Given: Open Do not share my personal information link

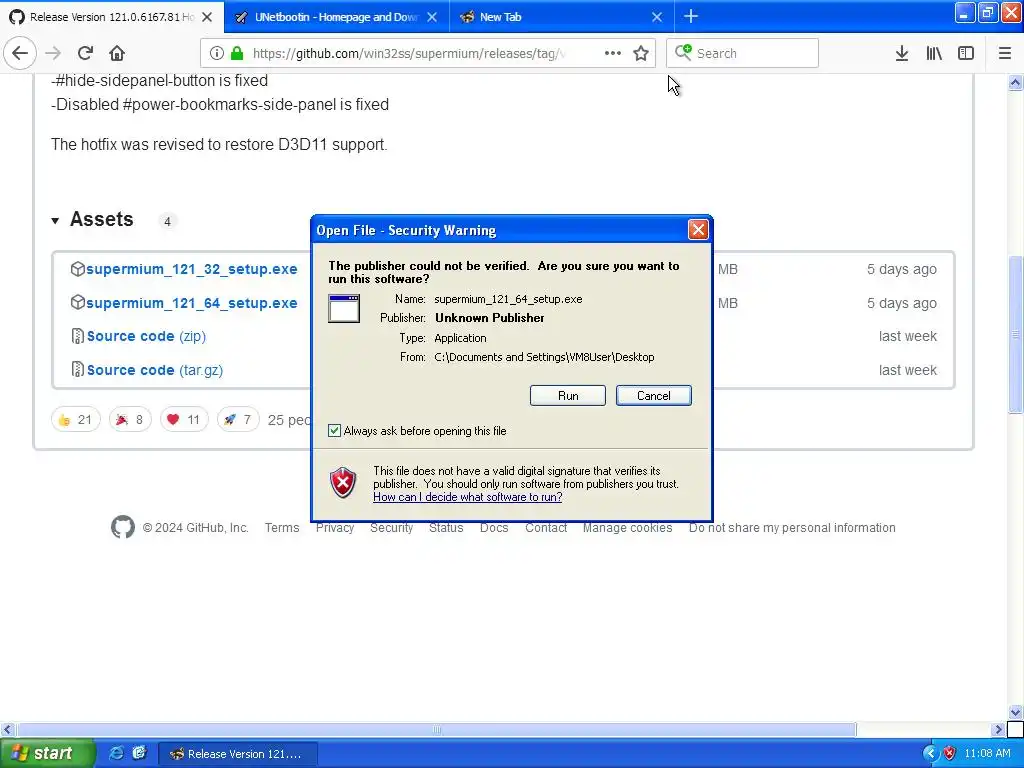Looking at the screenshot, I should pos(792,528).
